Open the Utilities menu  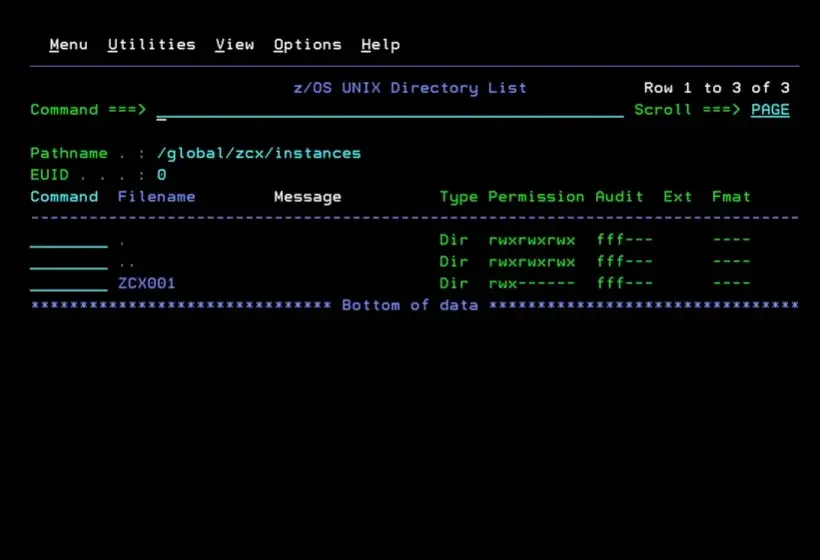152,45
